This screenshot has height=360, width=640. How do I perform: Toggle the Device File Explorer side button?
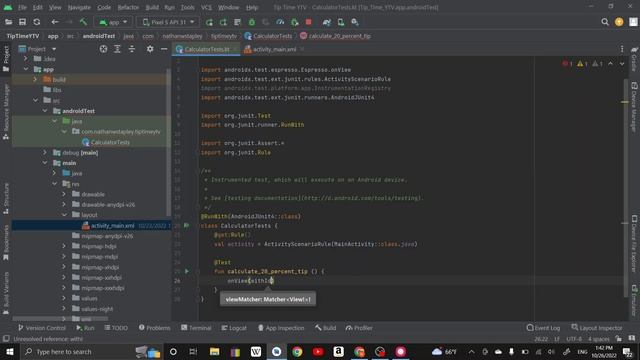click(x=634, y=243)
